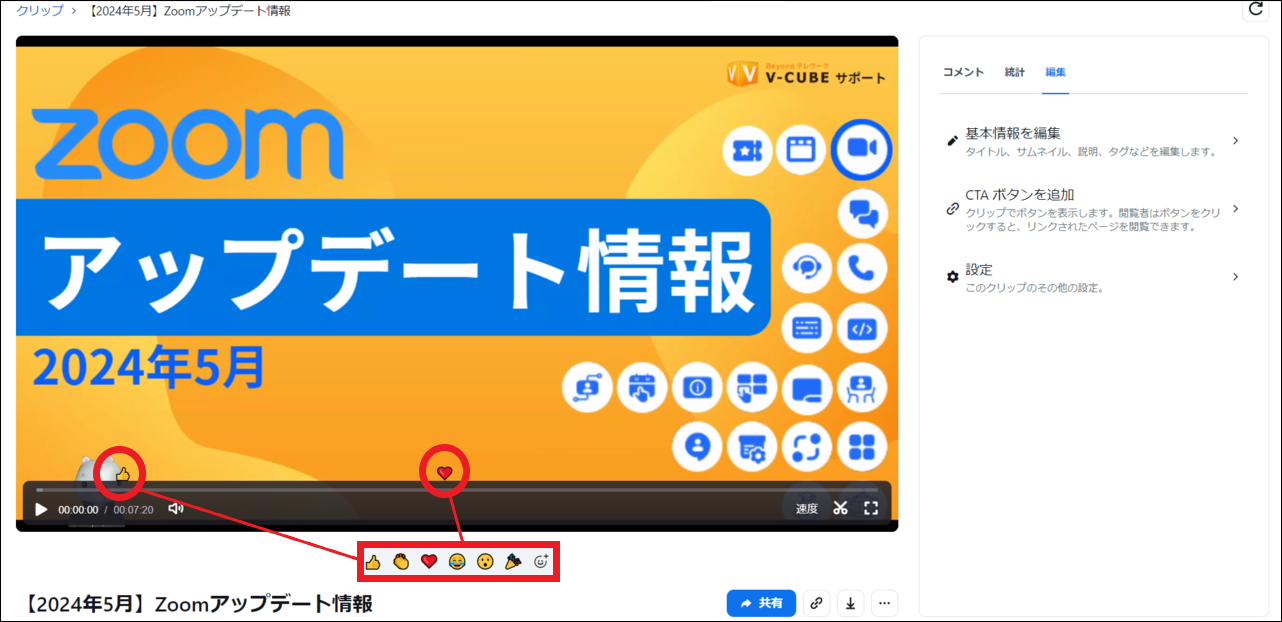
Task: Open 基本情報を編集 section
Action: point(1093,142)
